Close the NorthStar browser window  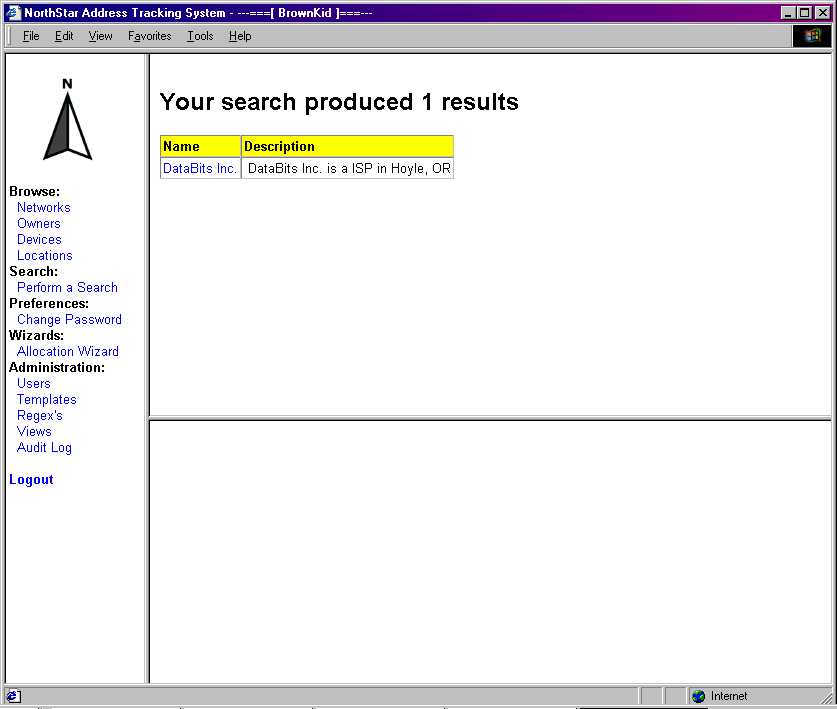[x=823, y=13]
